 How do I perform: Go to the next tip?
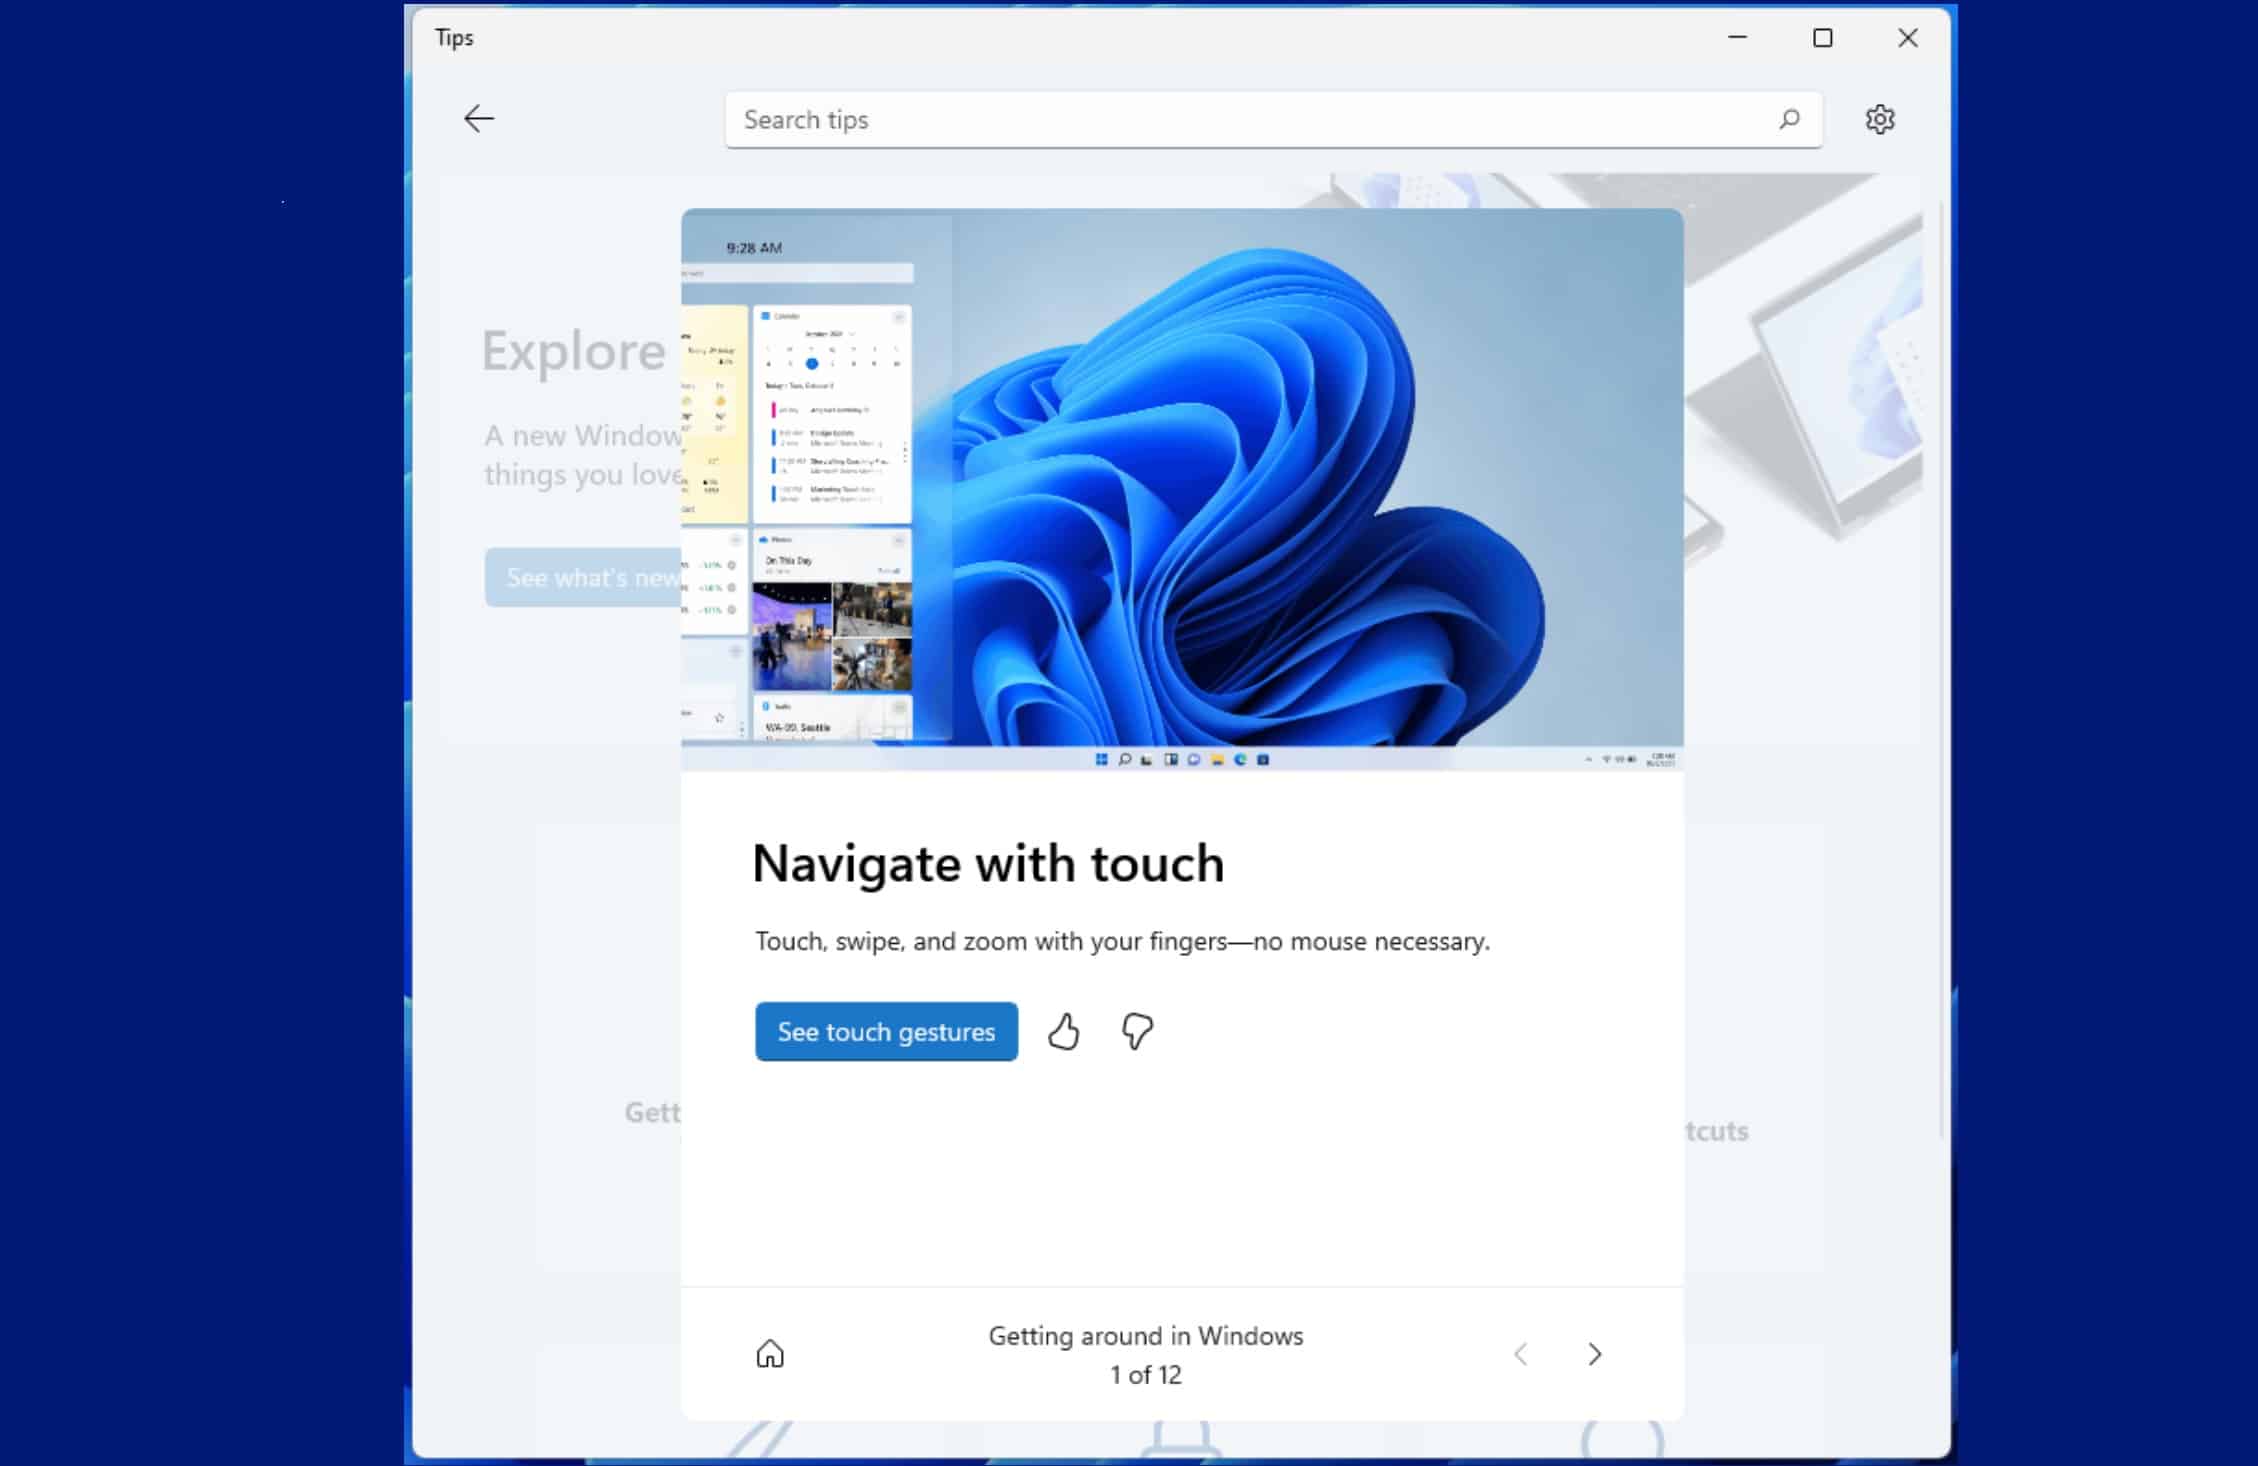point(1595,1354)
